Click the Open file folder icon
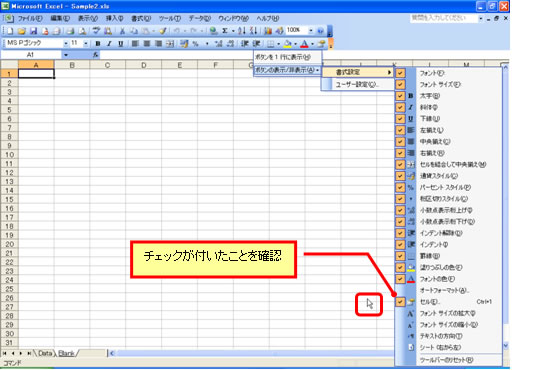This screenshot has width=540, height=370. tap(22, 31)
